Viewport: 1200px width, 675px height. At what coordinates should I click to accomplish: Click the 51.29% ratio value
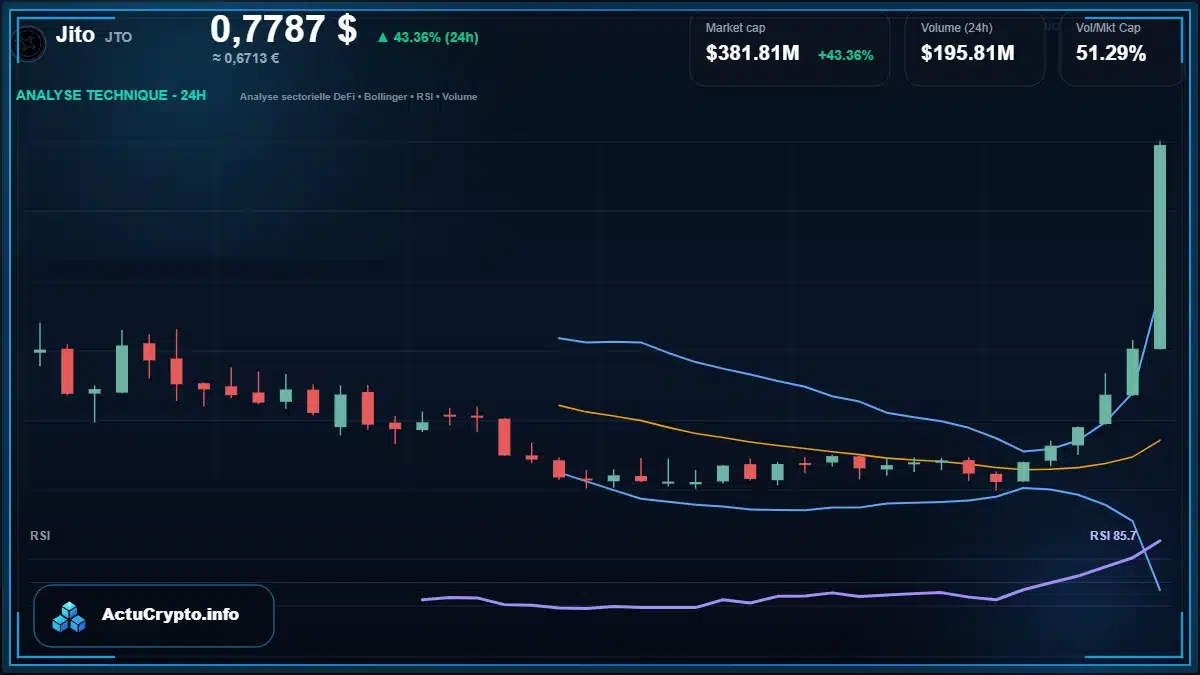[x=1111, y=54]
